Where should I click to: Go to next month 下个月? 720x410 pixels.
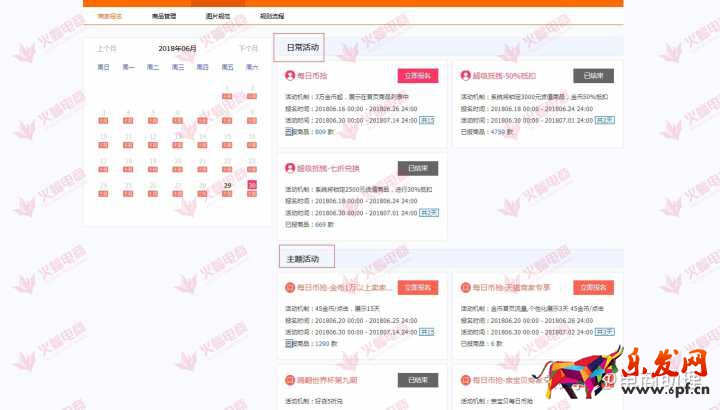point(248,48)
